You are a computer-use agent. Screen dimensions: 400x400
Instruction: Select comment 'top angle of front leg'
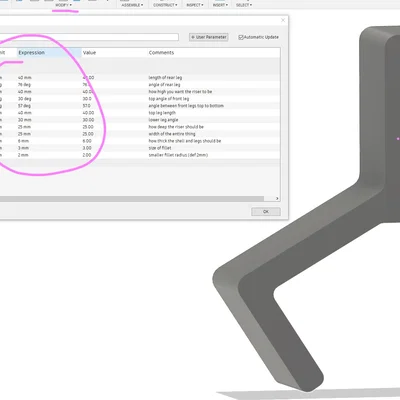click(169, 99)
